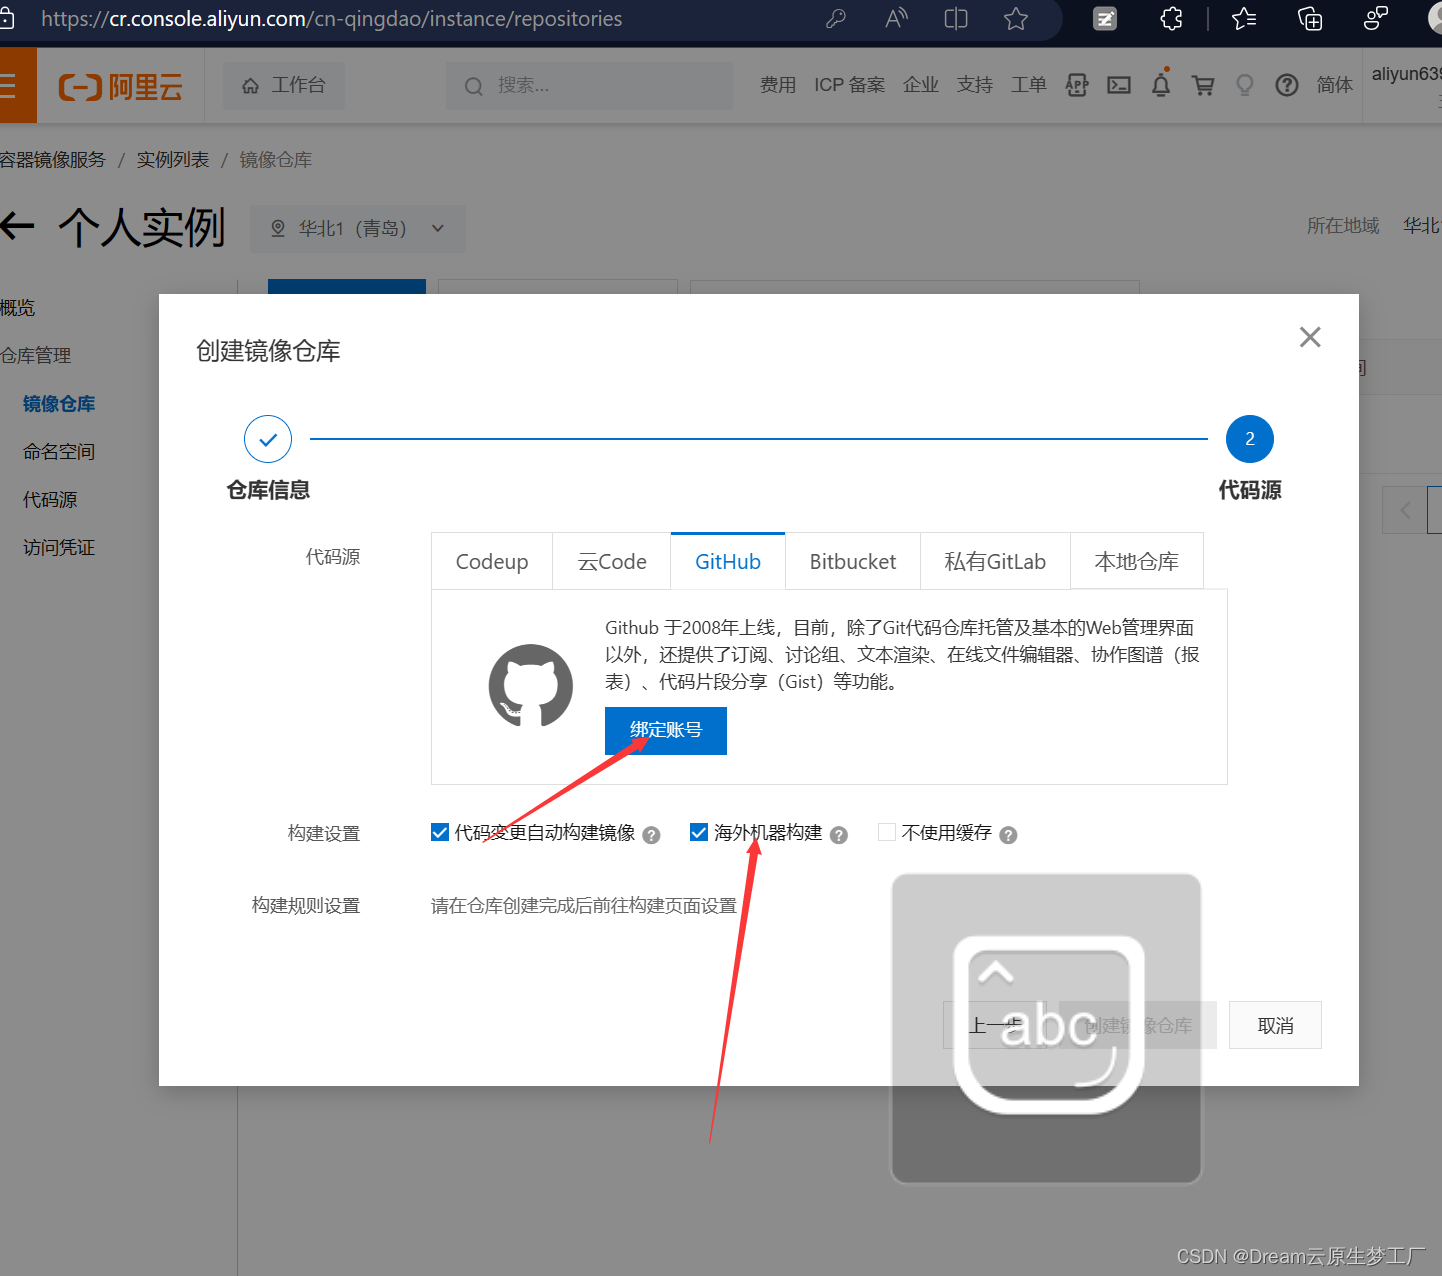This screenshot has height=1276, width=1442.
Task: Open browser extensions puzzle icon
Action: (x=1171, y=19)
